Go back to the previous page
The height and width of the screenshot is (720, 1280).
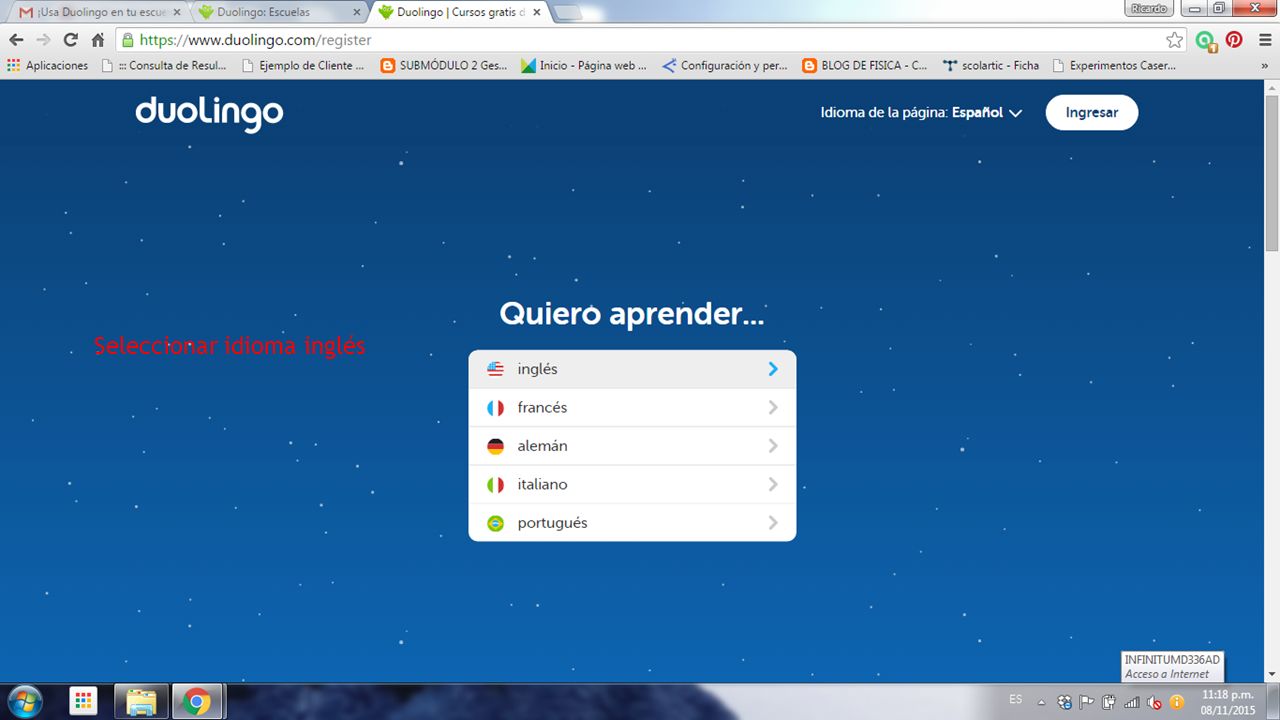click(16, 40)
